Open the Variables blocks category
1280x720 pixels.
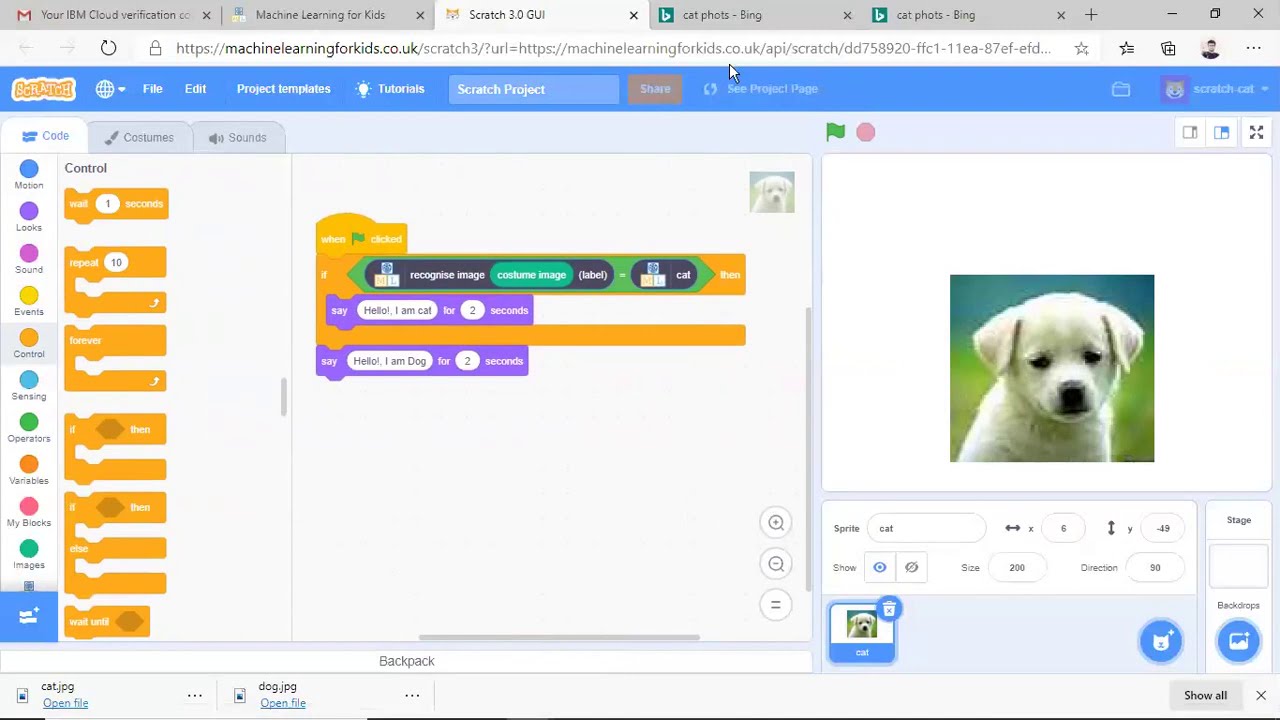click(29, 470)
